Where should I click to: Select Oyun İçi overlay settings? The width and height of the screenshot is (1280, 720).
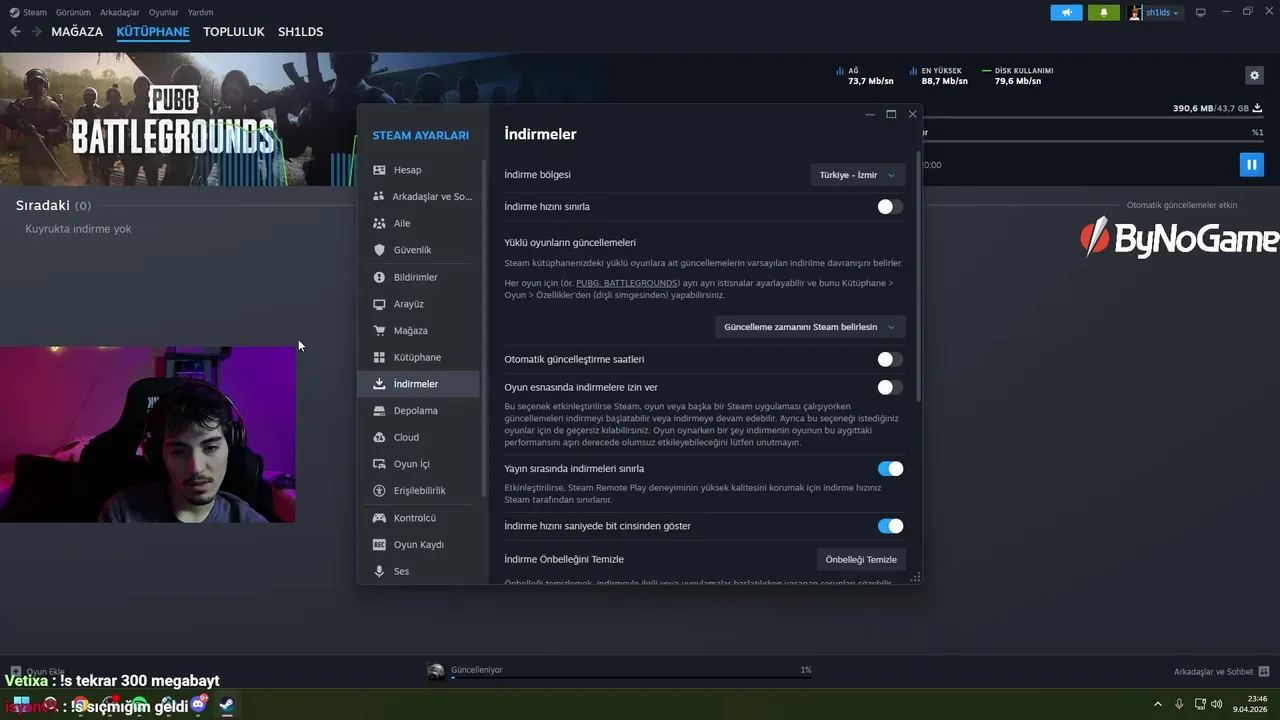point(421,464)
